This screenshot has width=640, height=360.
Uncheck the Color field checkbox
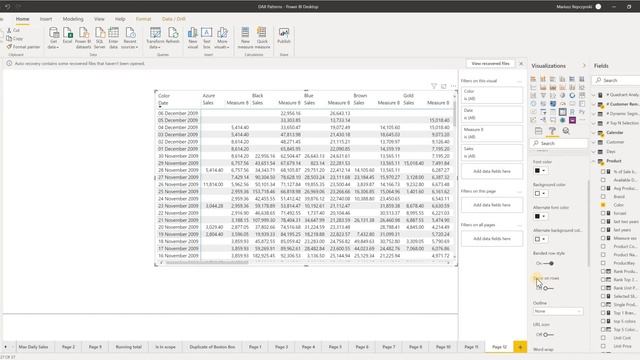click(x=603, y=205)
